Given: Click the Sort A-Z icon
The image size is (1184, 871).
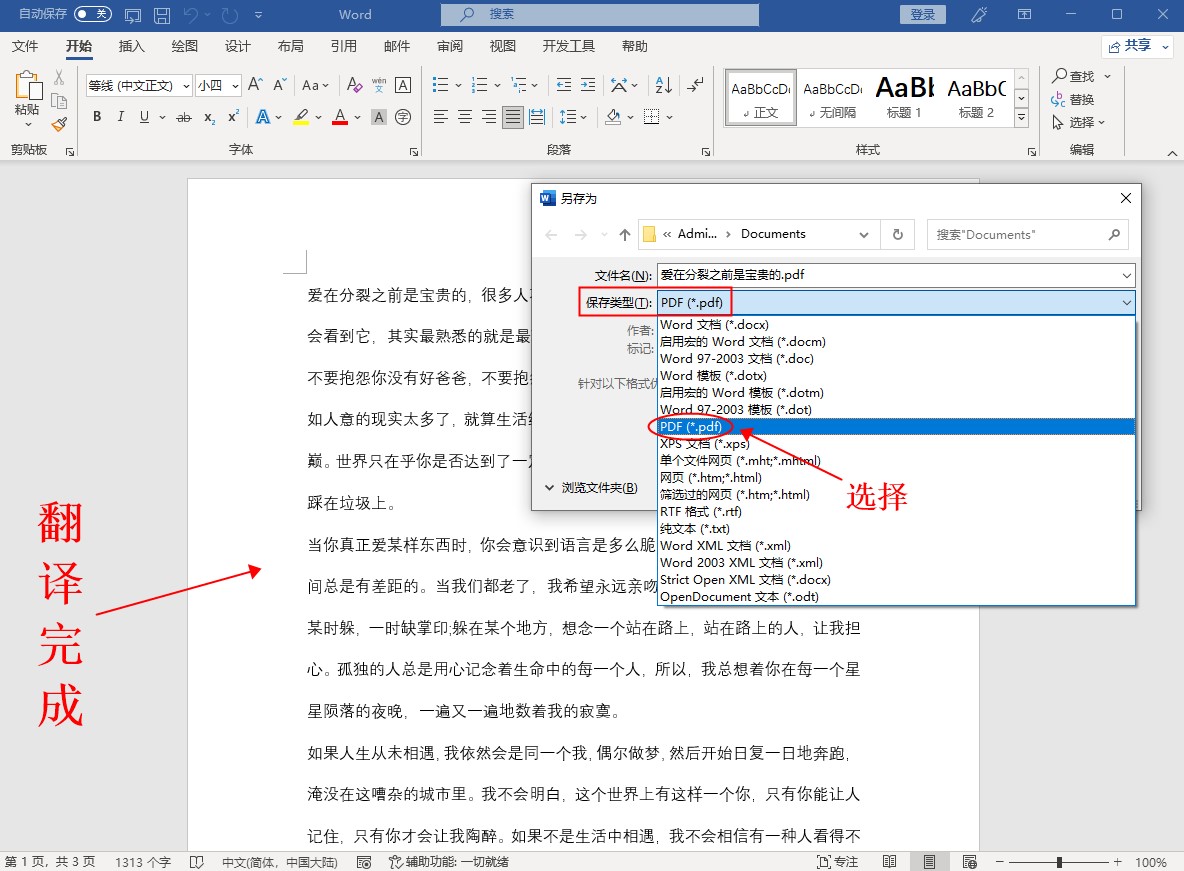Looking at the screenshot, I should point(664,85).
